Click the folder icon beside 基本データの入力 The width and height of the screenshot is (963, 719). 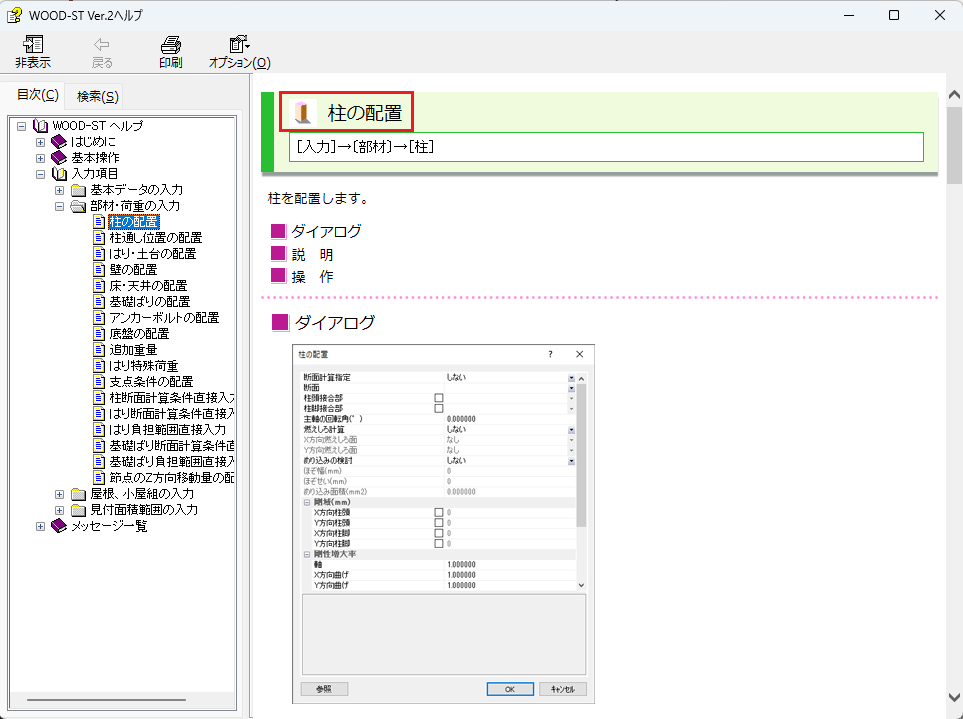click(78, 190)
